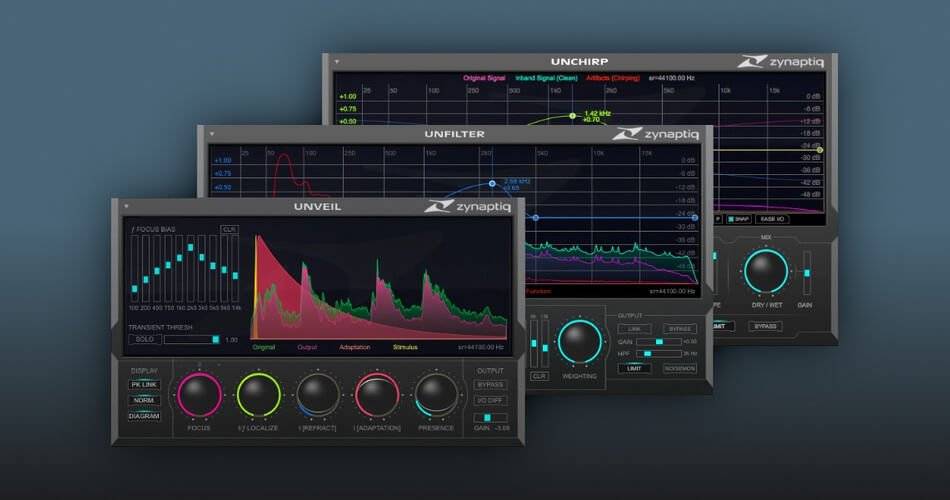Toggle NORM display button in UNVEIL
950x500 pixels.
(144, 401)
